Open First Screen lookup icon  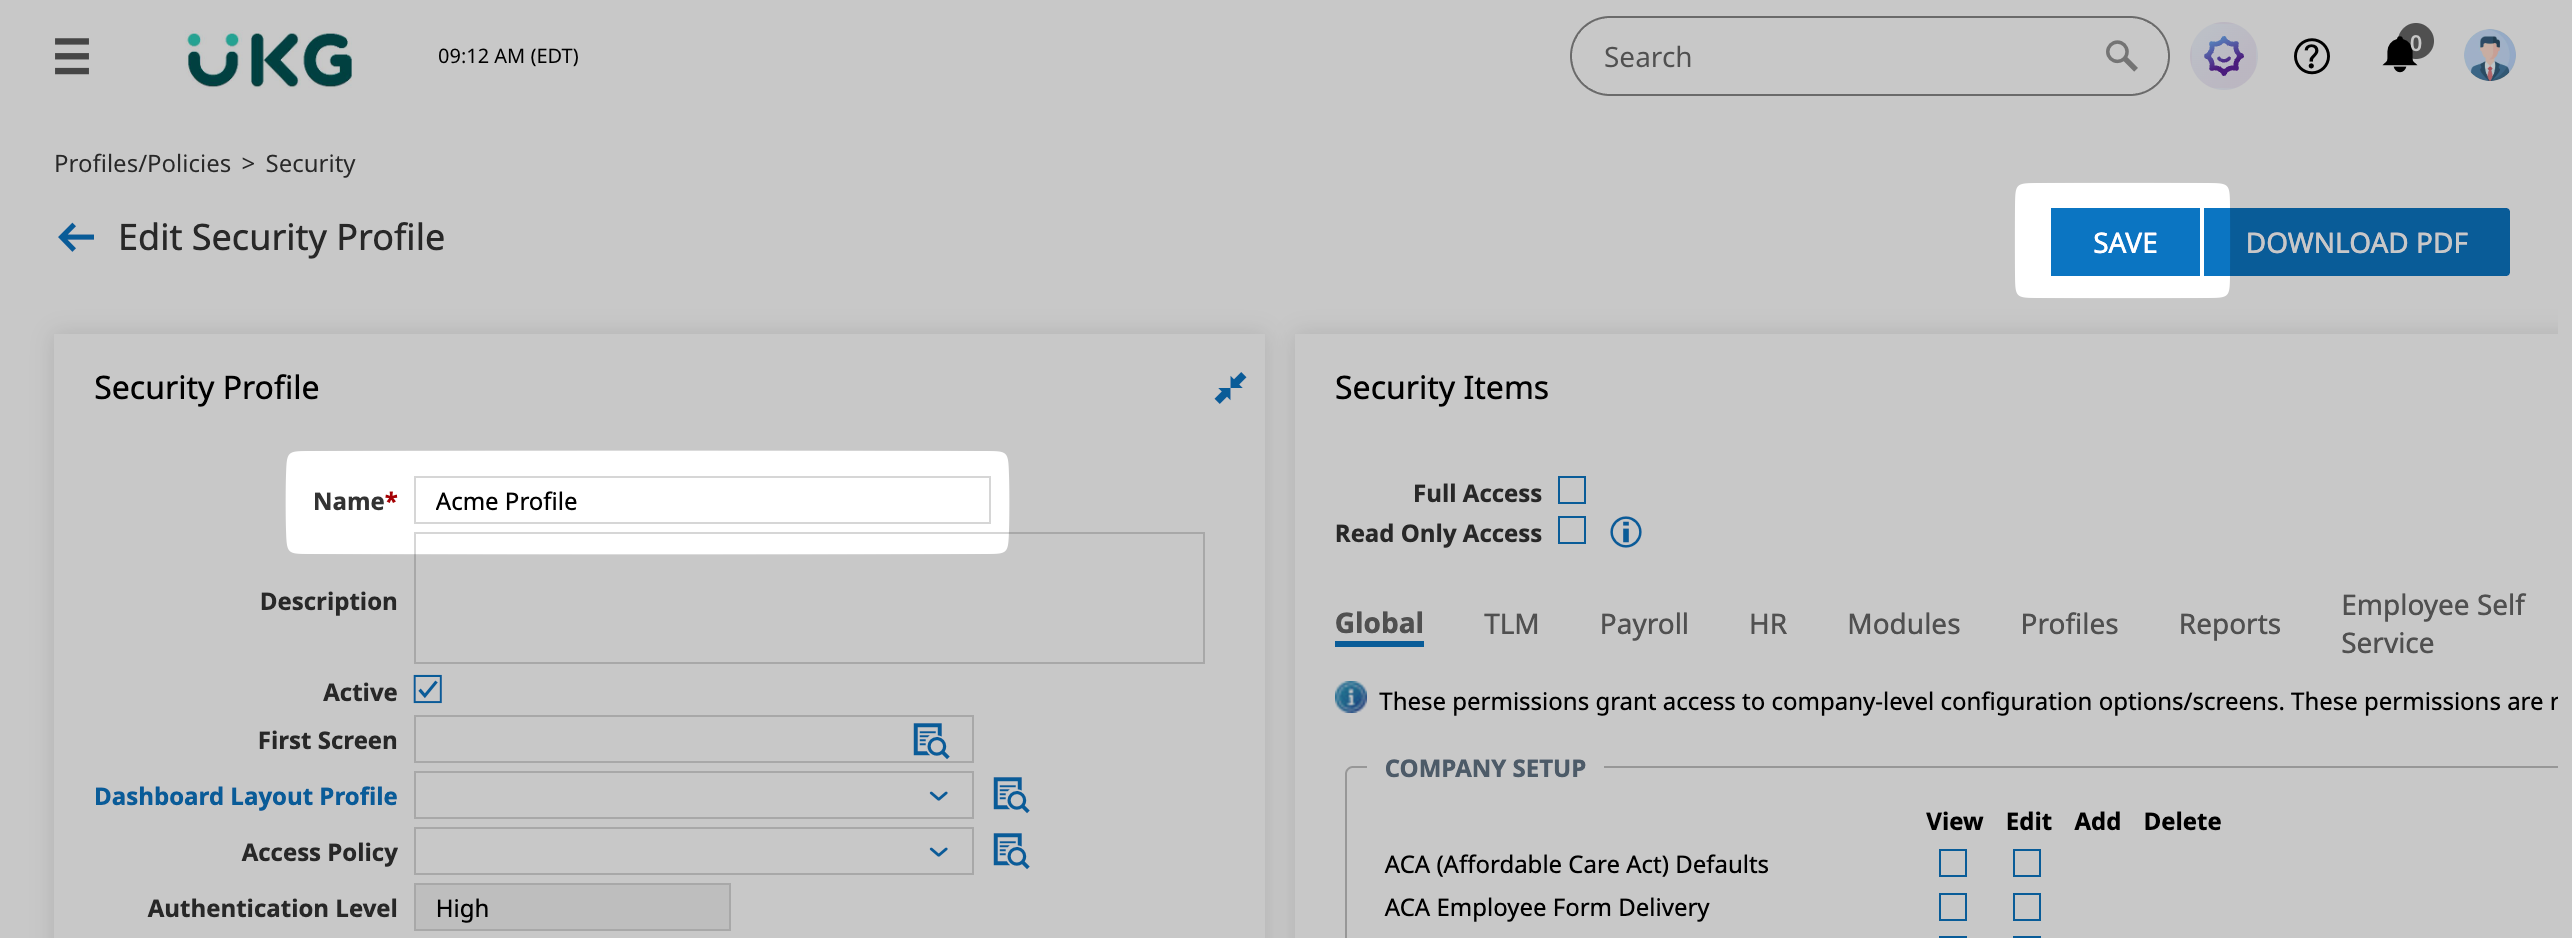tap(930, 741)
